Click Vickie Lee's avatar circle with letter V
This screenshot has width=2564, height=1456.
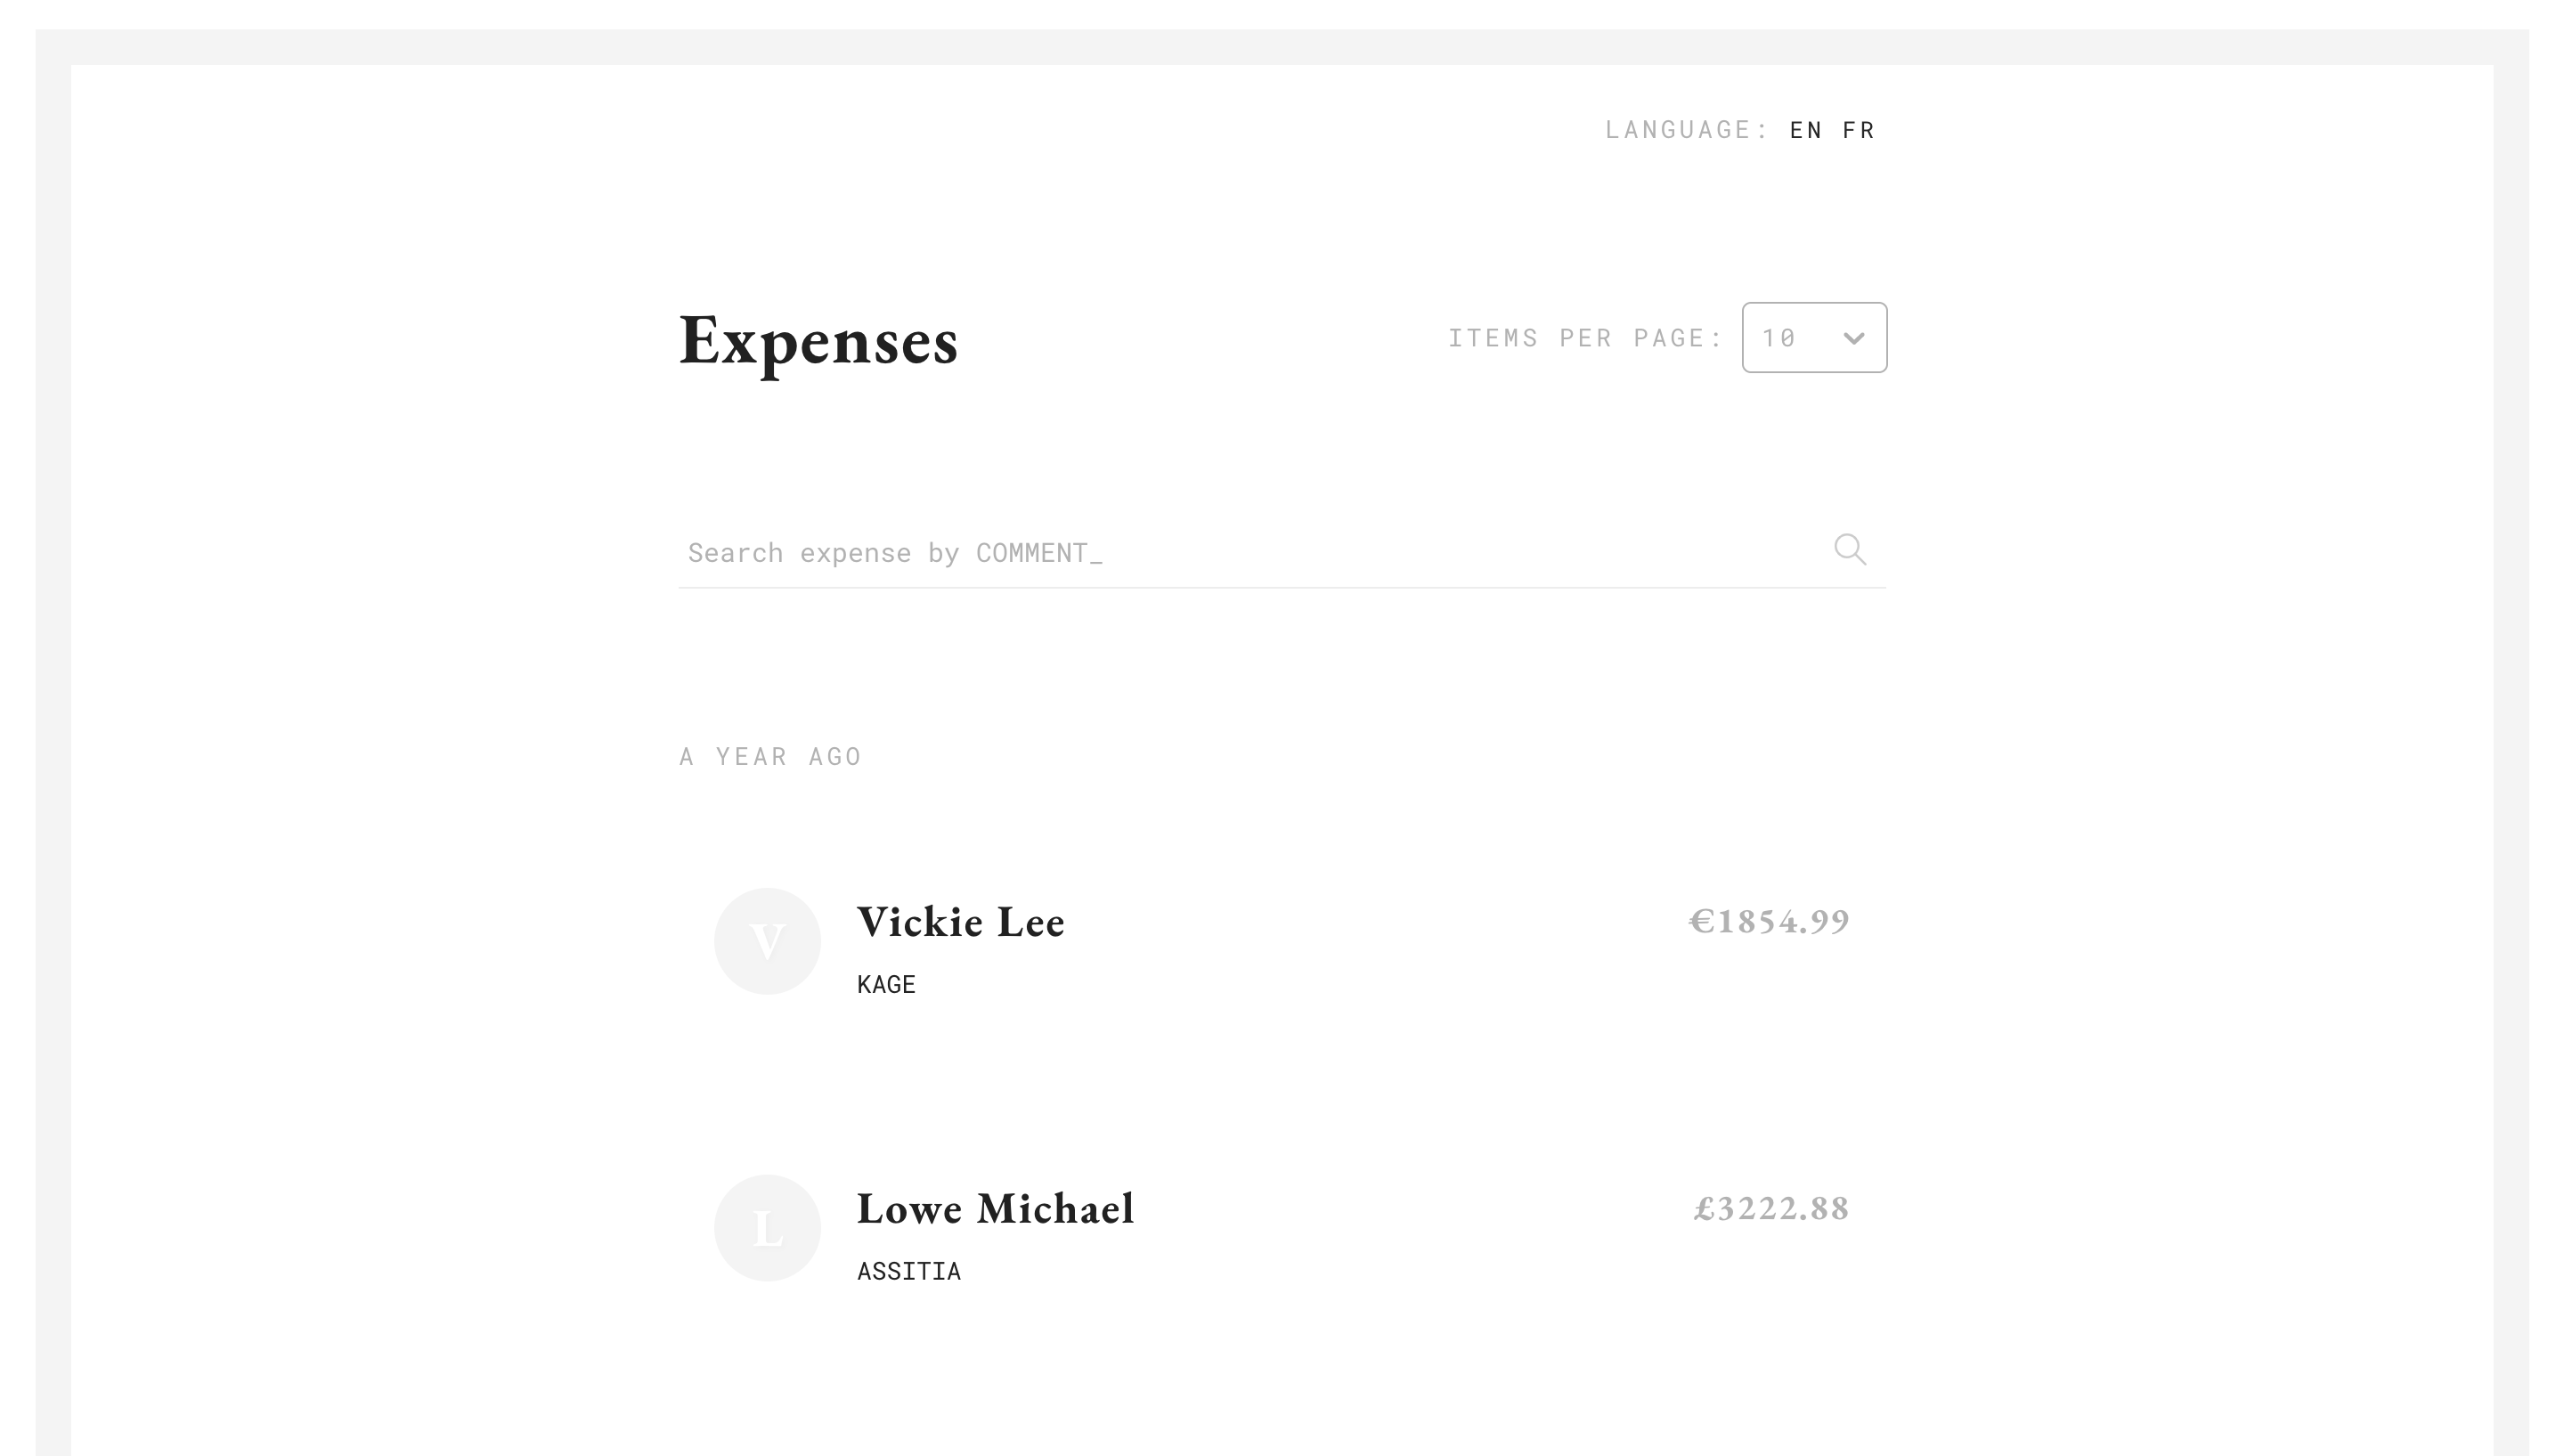767,940
